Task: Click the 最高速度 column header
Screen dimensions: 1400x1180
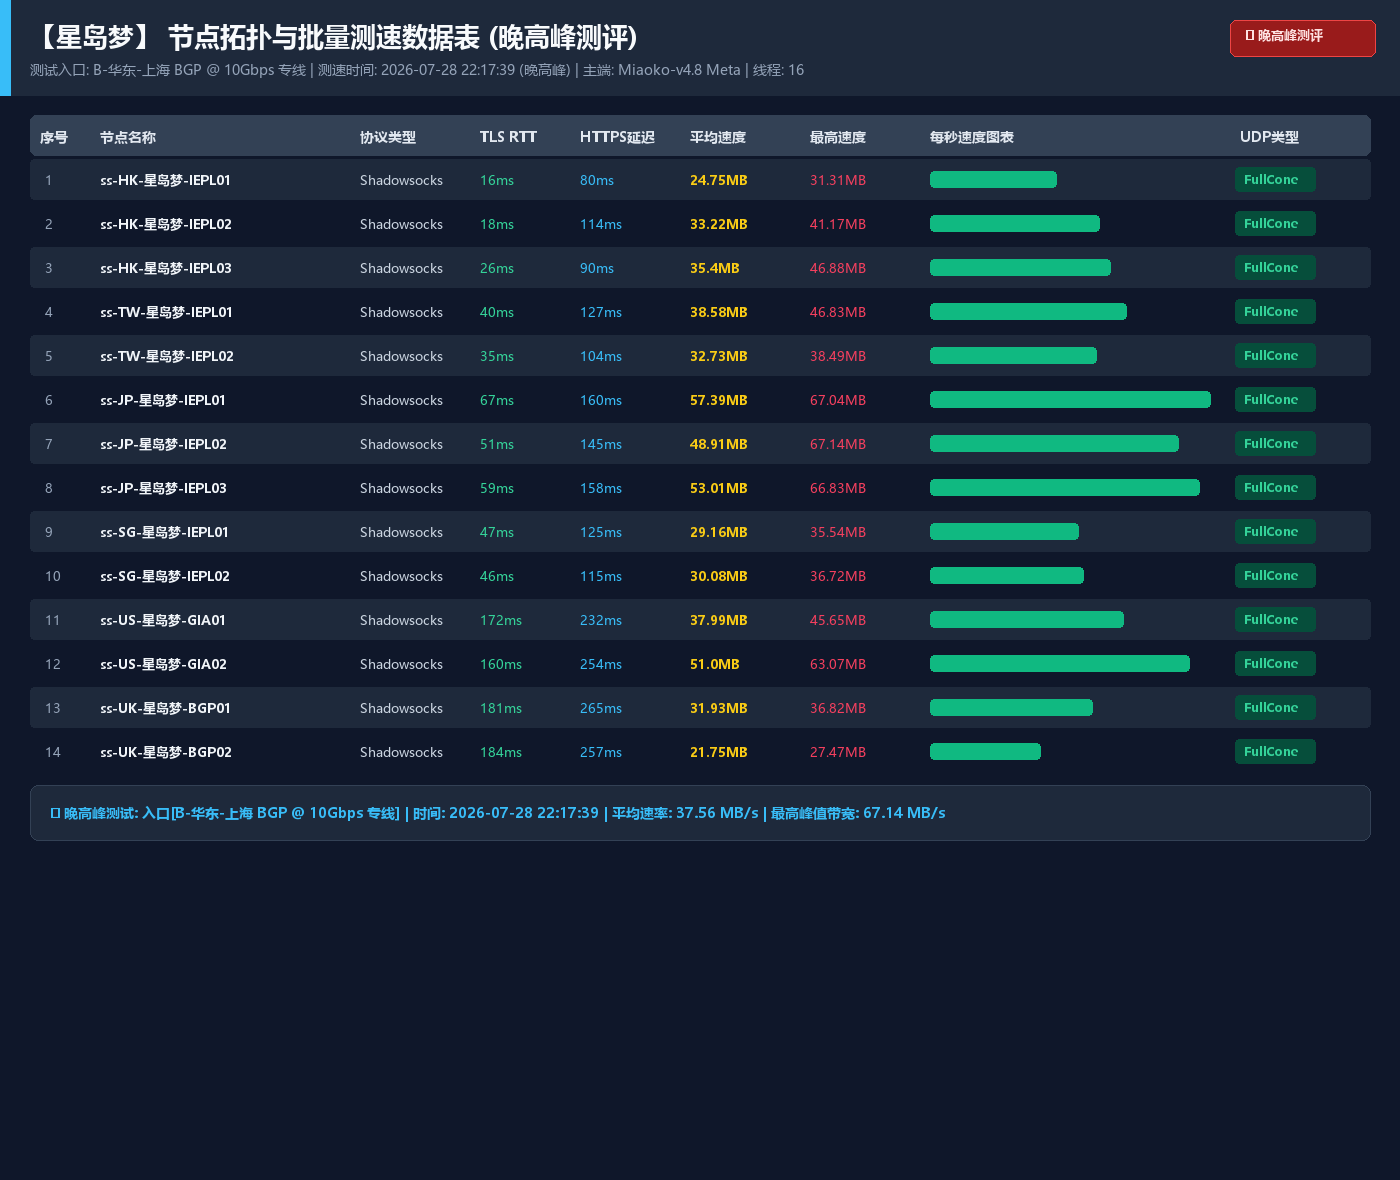Action: coord(838,137)
